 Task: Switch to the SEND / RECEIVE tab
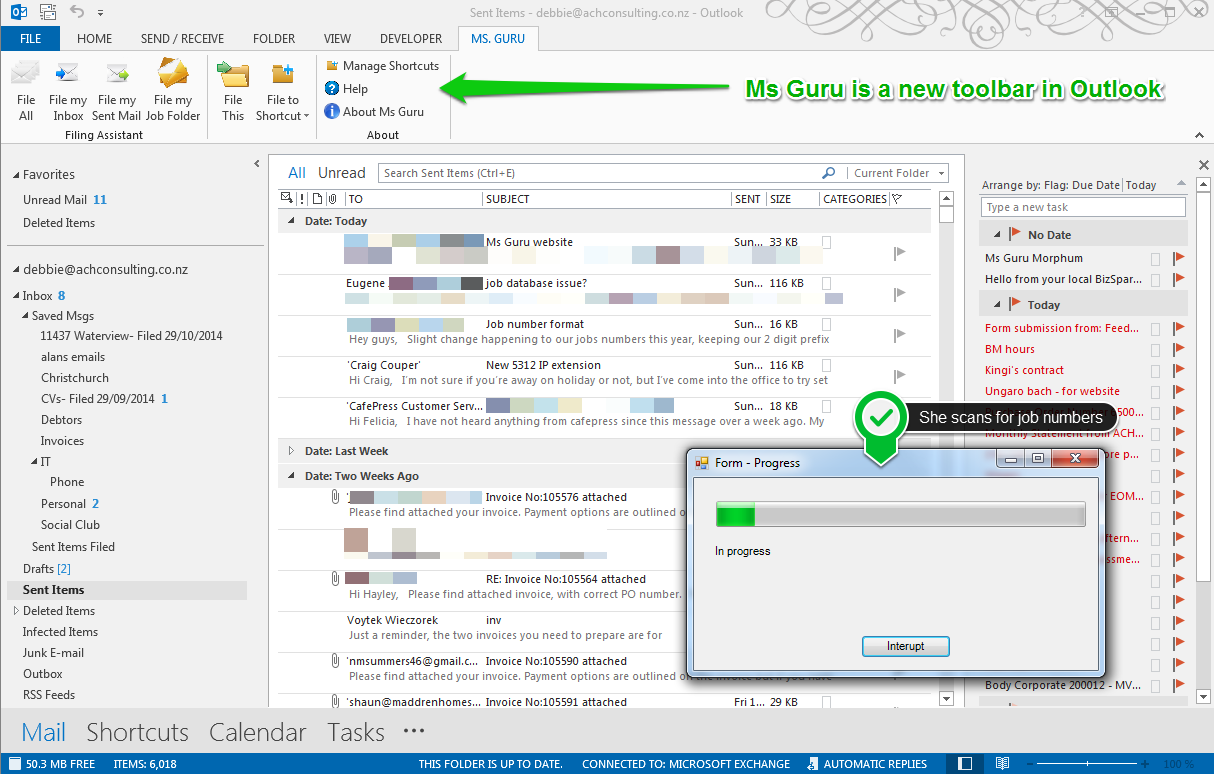point(182,39)
